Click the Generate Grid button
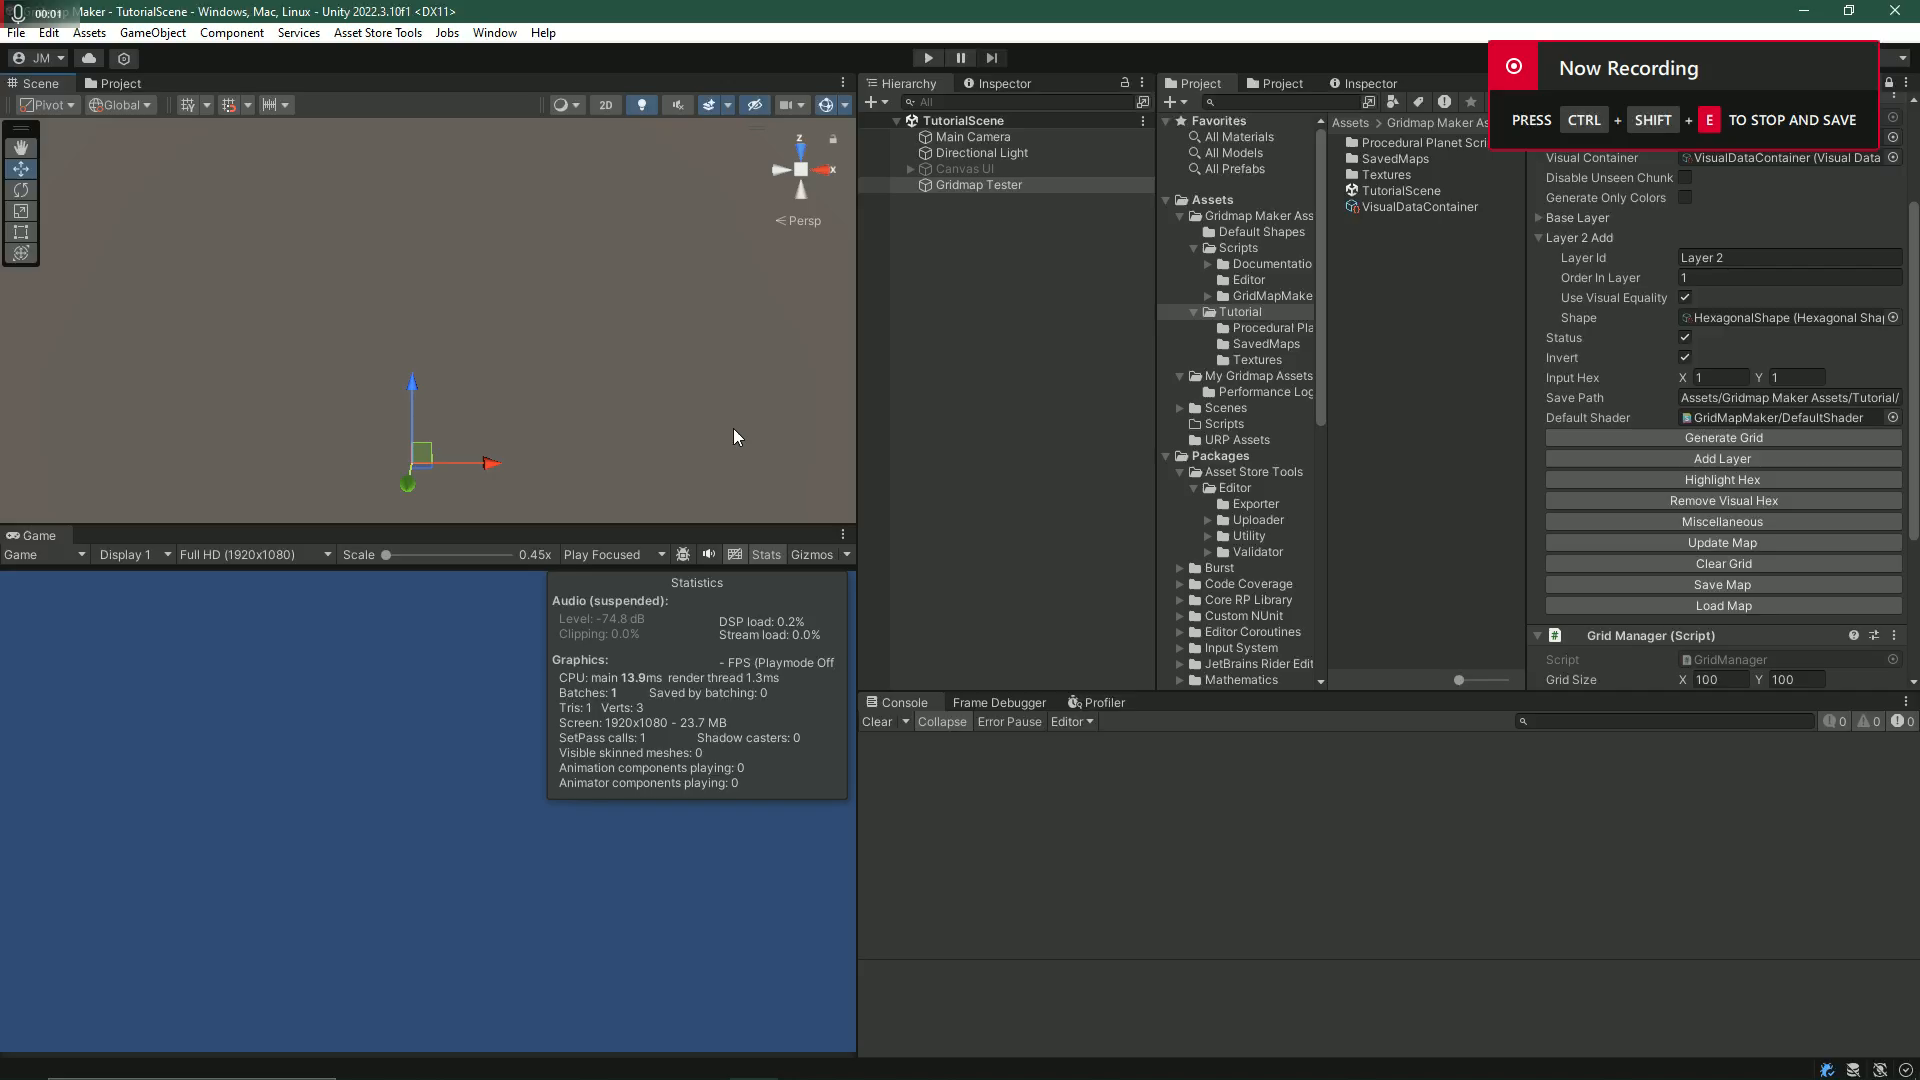Image resolution: width=1920 pixels, height=1080 pixels. (1724, 436)
